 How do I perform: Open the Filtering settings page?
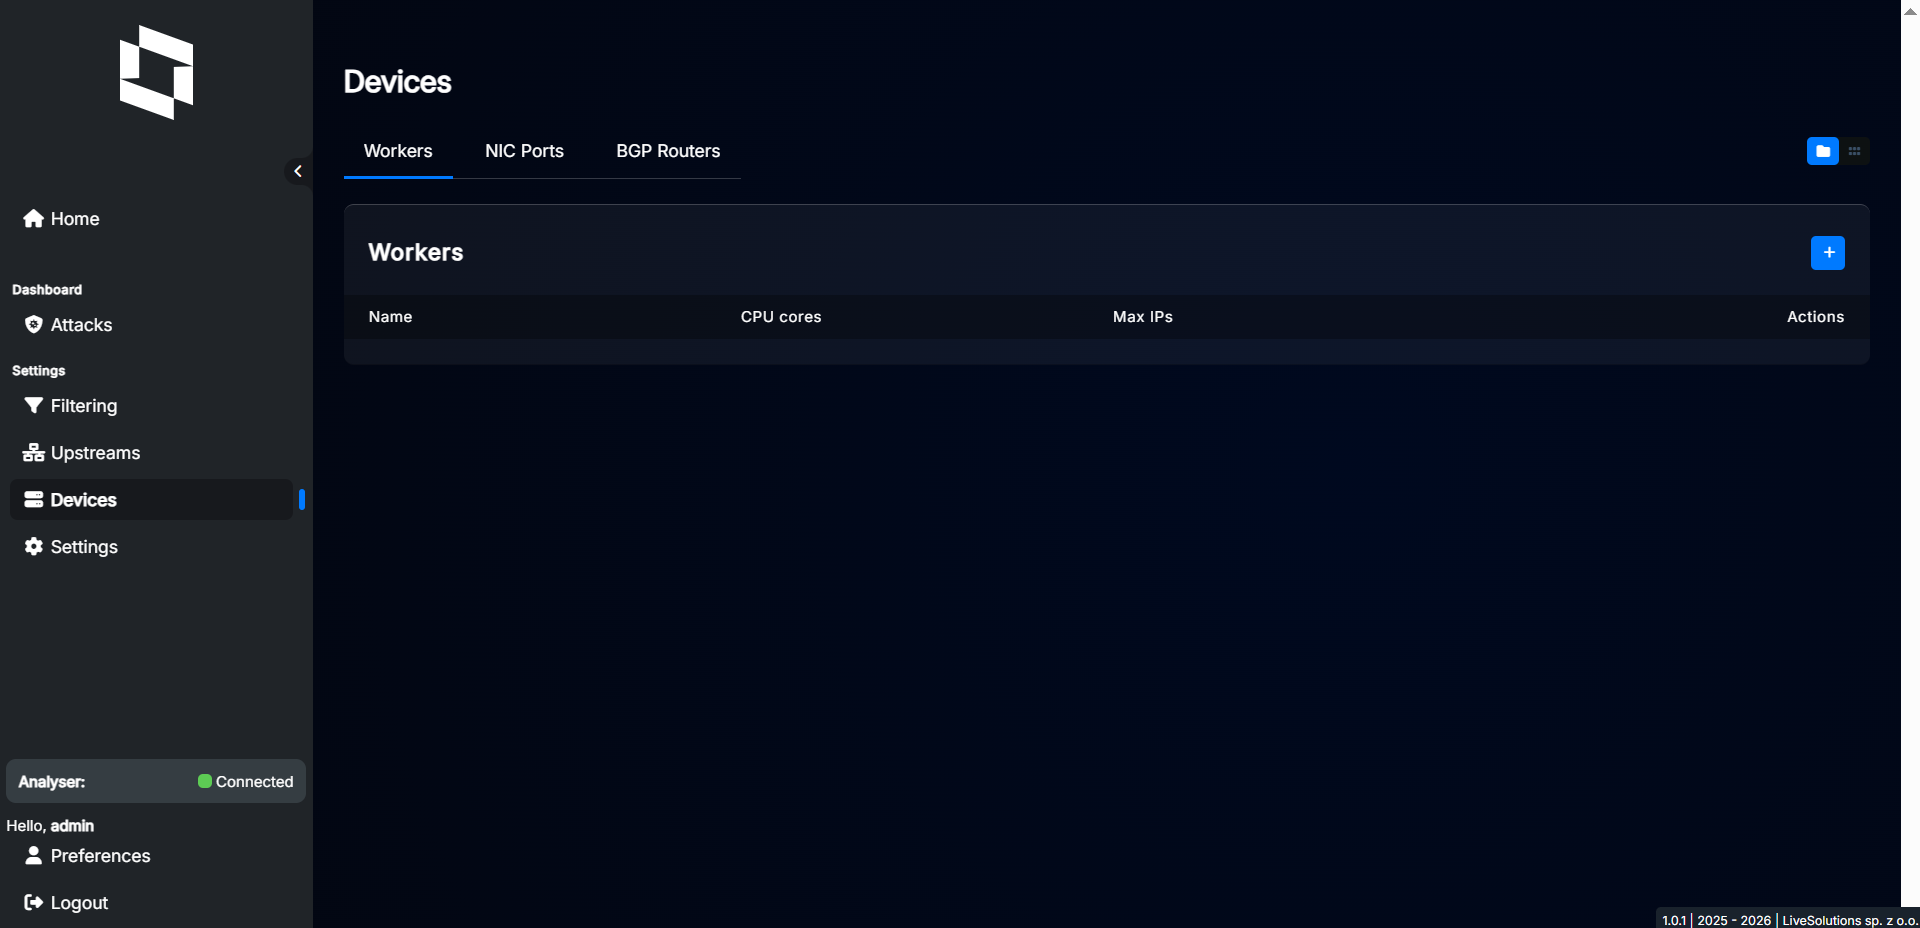[x=71, y=406]
